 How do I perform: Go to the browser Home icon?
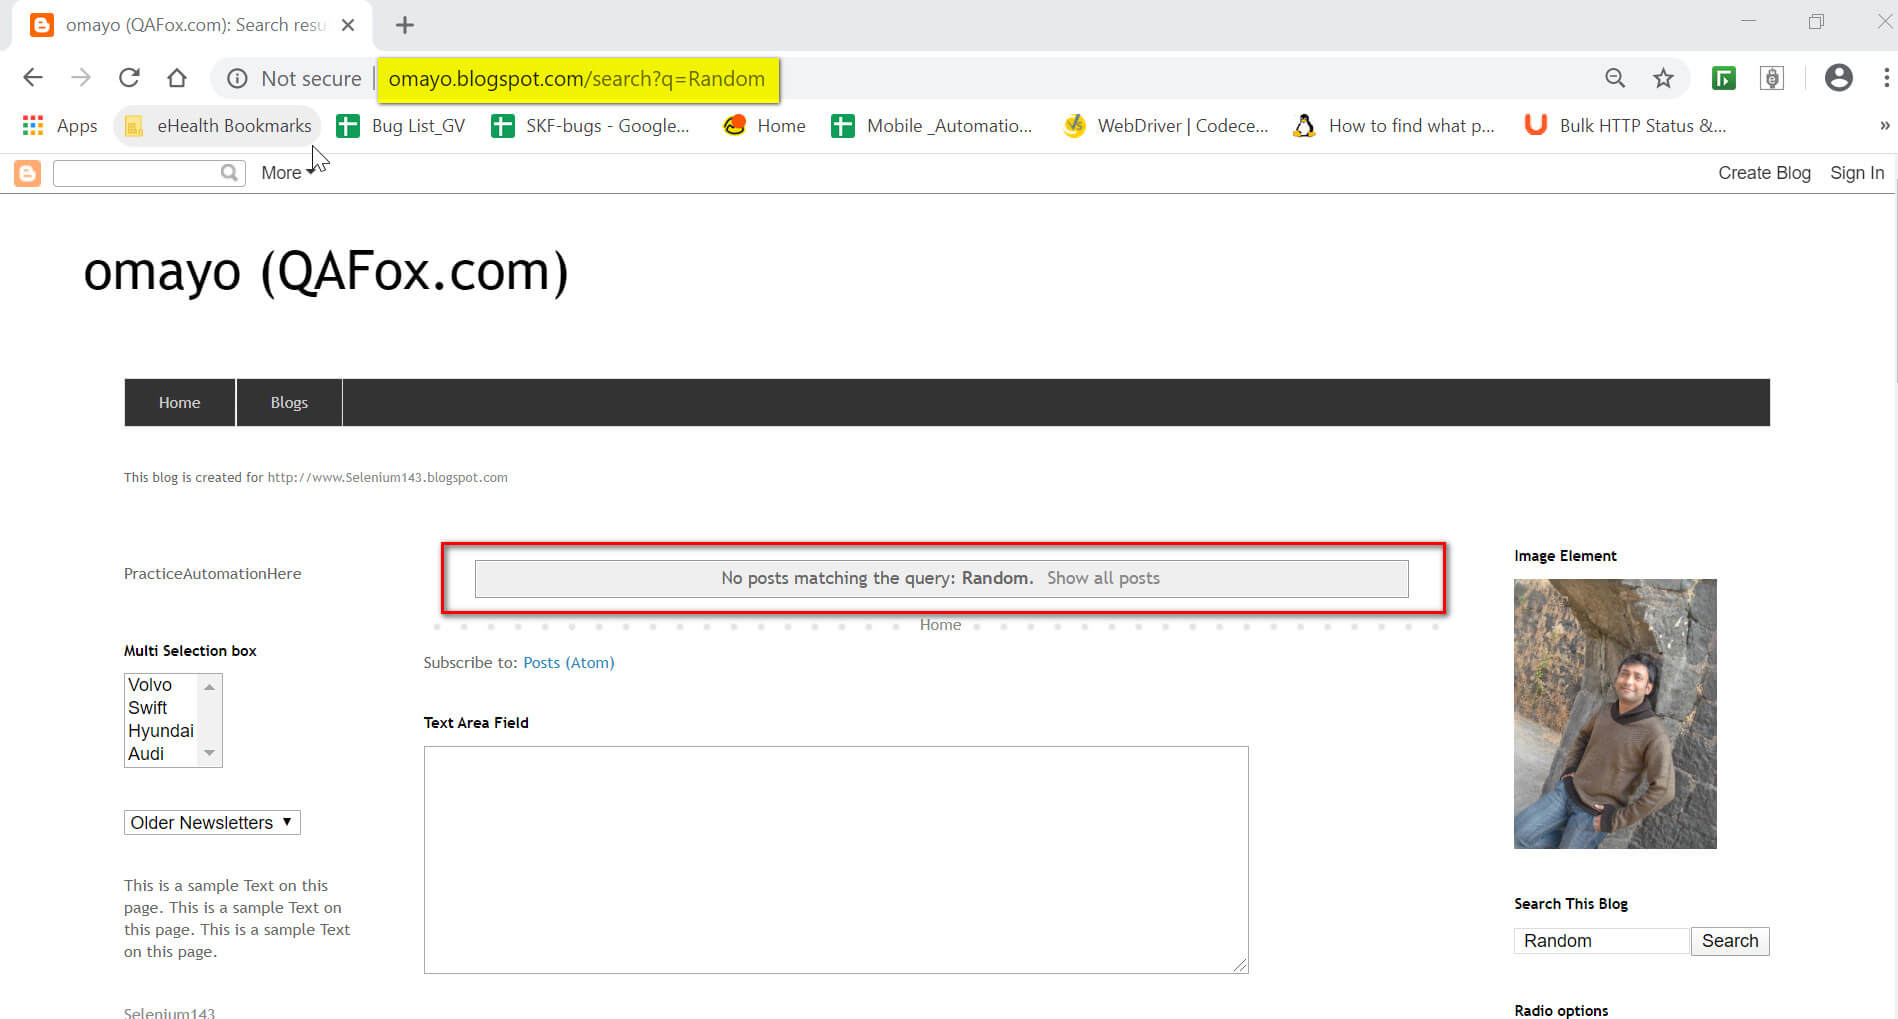[x=177, y=78]
